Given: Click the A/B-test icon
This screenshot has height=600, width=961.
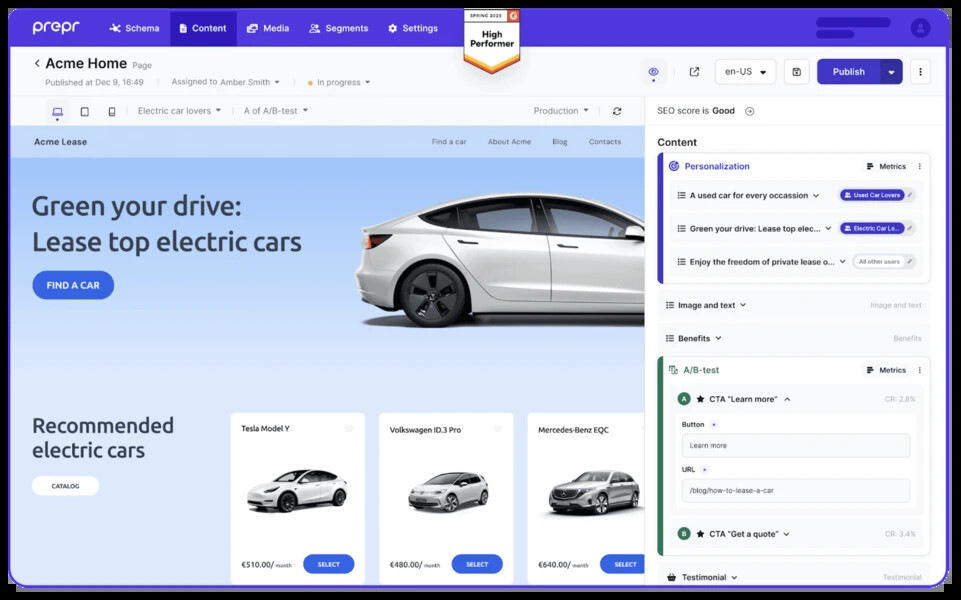Looking at the screenshot, I should coord(673,370).
